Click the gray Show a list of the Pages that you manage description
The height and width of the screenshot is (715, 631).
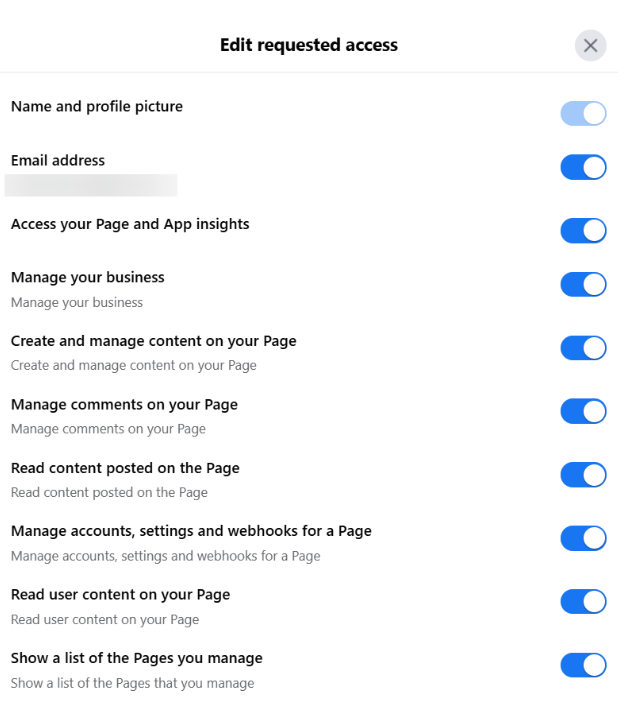click(x=132, y=683)
